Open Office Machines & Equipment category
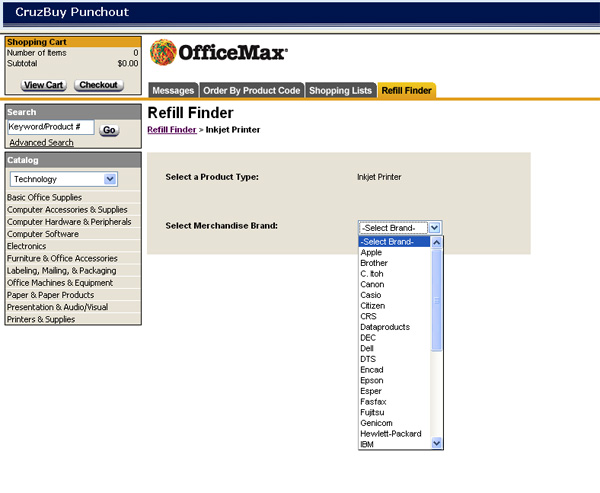 coord(60,283)
